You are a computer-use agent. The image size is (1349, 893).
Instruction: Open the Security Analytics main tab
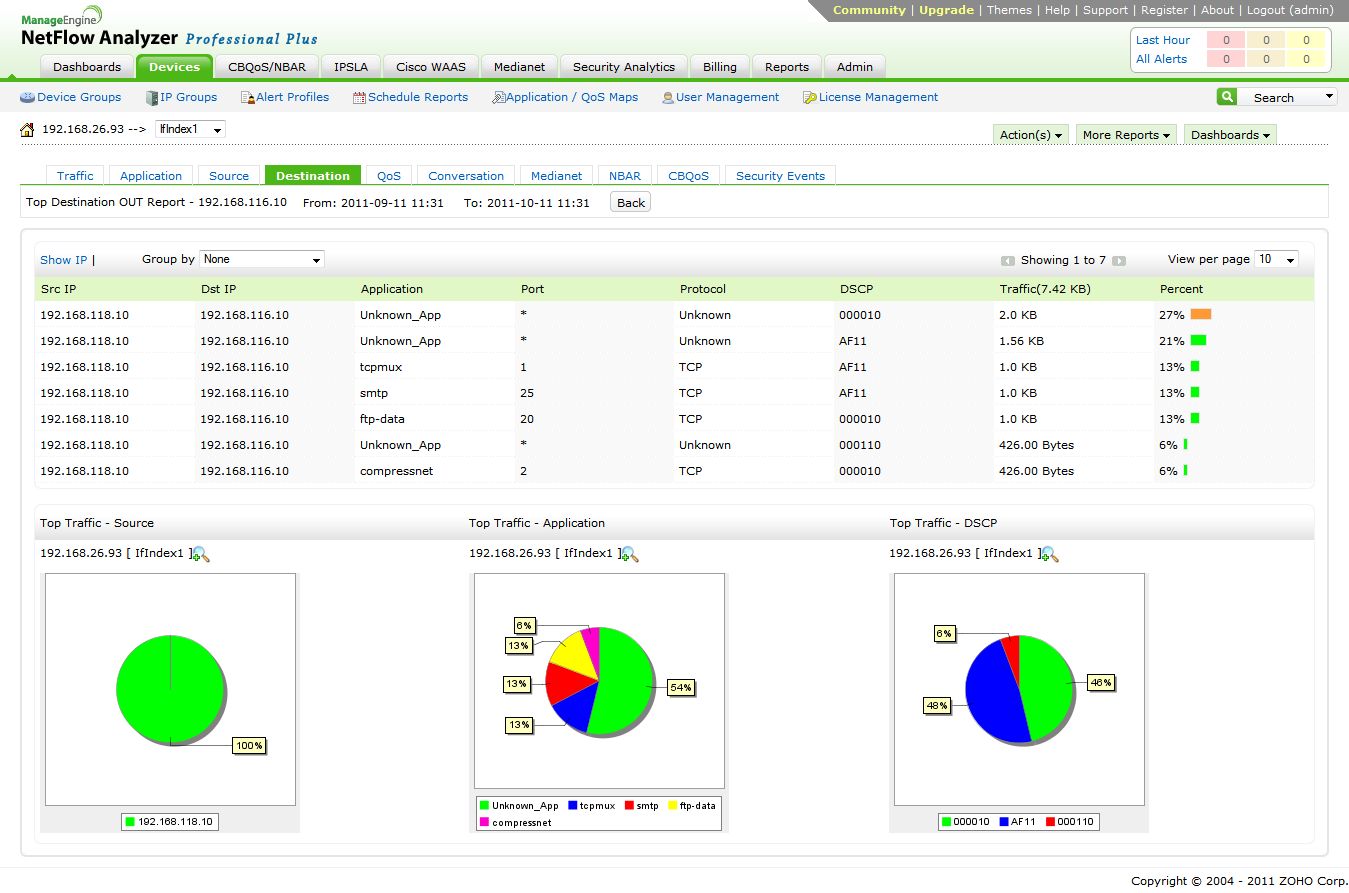click(623, 67)
